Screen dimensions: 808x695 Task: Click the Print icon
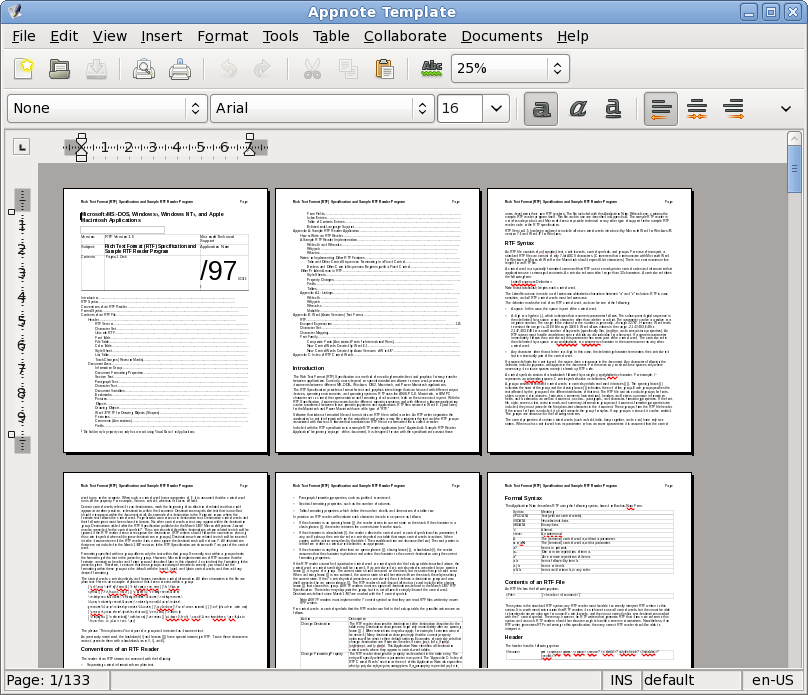[180, 69]
